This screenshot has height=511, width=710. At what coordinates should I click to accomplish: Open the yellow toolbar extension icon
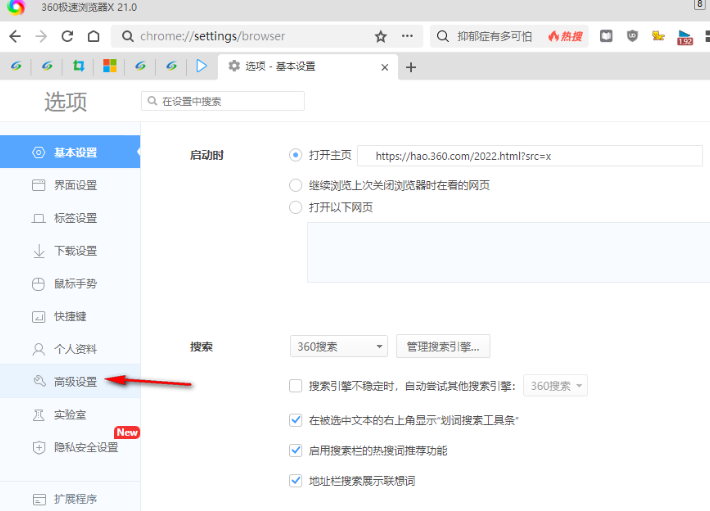[x=658, y=36]
